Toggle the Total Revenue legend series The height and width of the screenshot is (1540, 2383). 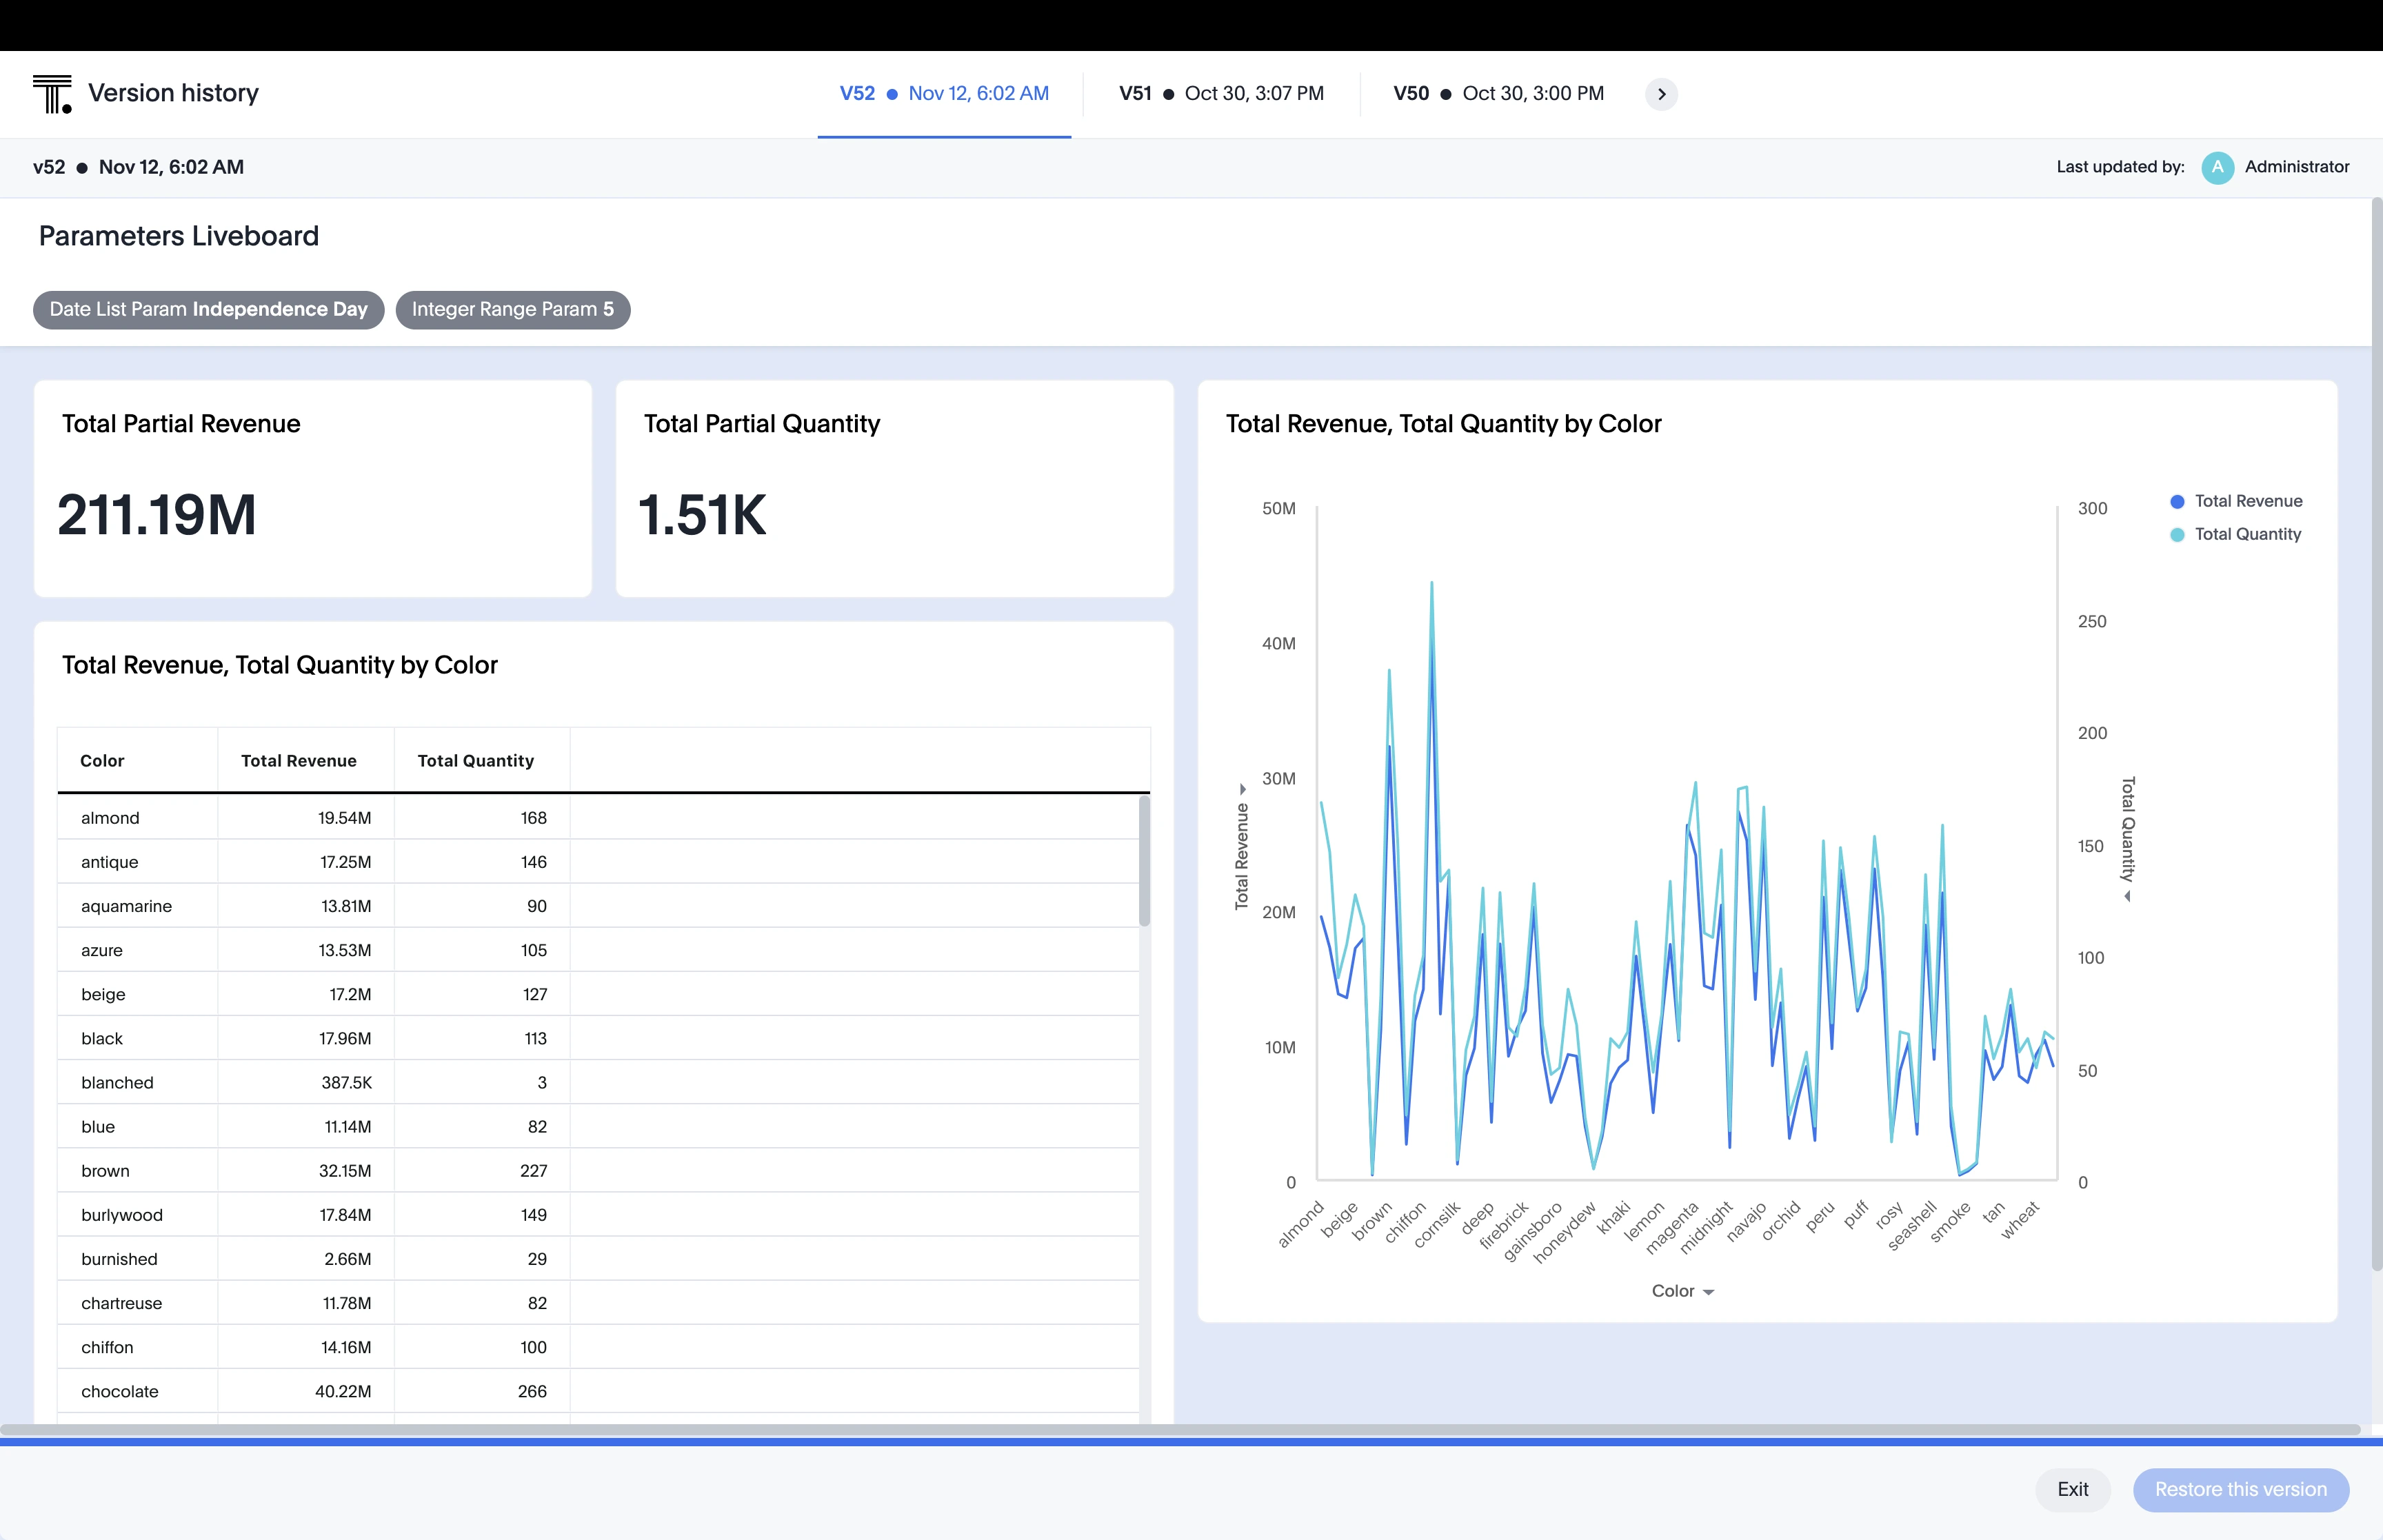(x=2236, y=501)
